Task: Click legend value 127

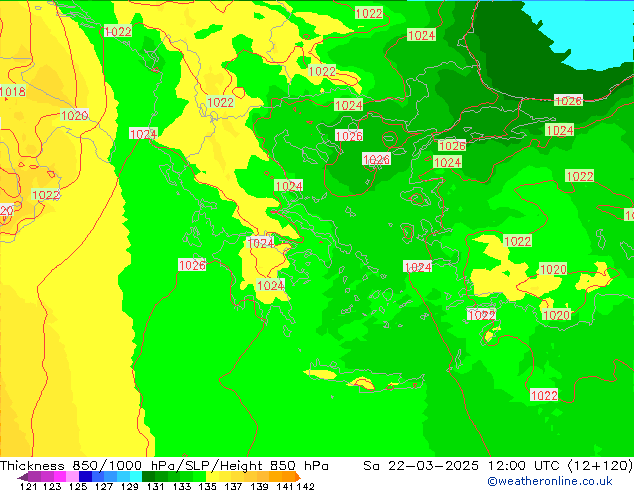Action: pos(104,486)
